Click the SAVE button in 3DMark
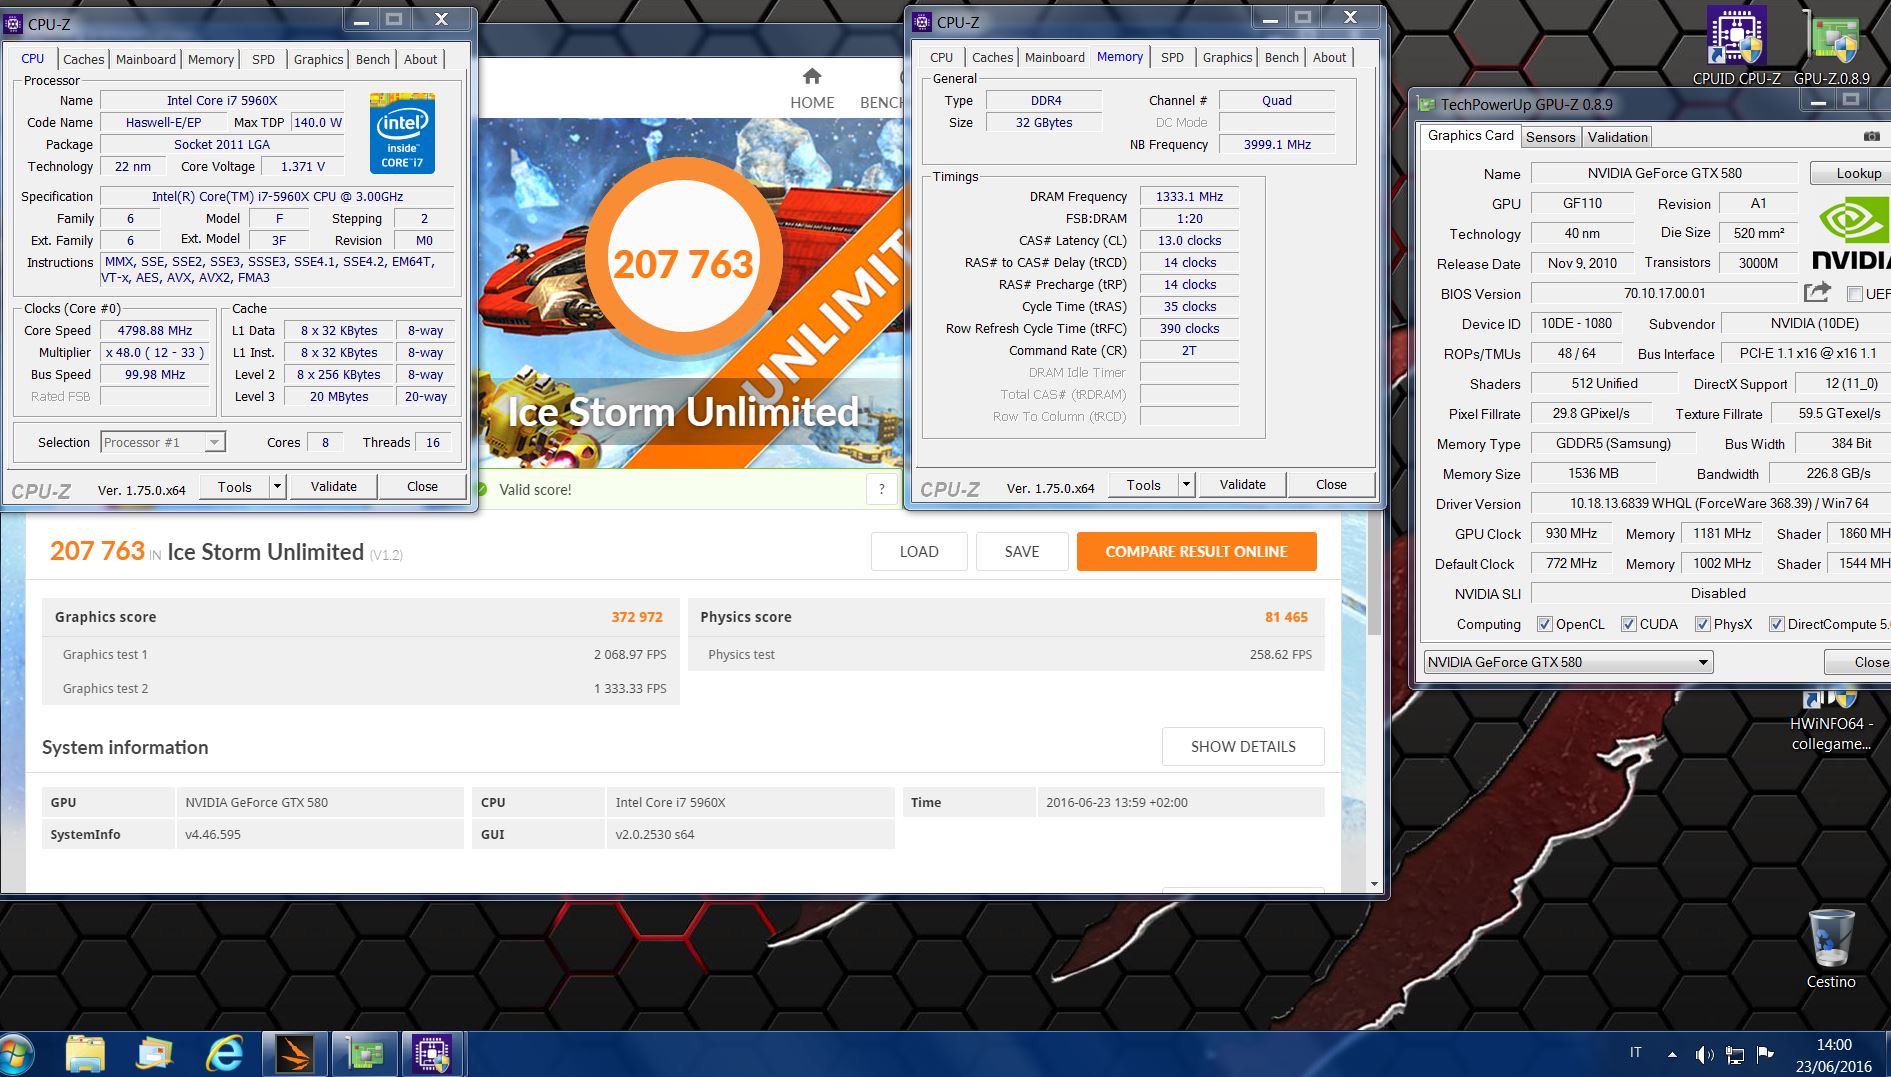1891x1077 pixels. (x=1021, y=551)
